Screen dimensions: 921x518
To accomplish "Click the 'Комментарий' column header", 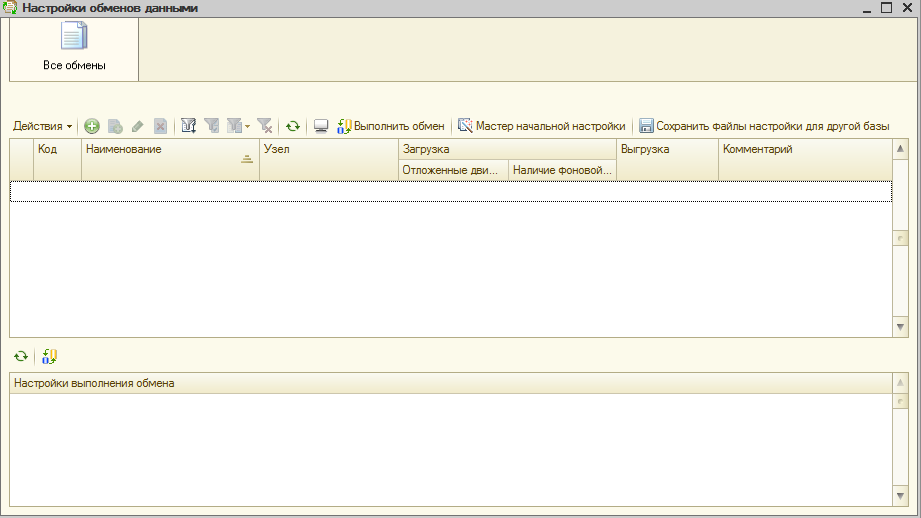I will click(800, 149).
